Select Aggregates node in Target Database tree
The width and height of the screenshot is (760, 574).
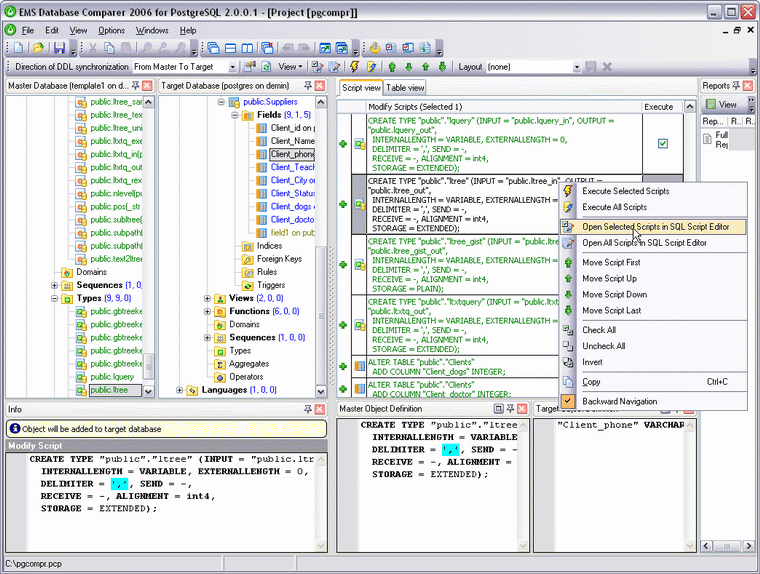(249, 364)
